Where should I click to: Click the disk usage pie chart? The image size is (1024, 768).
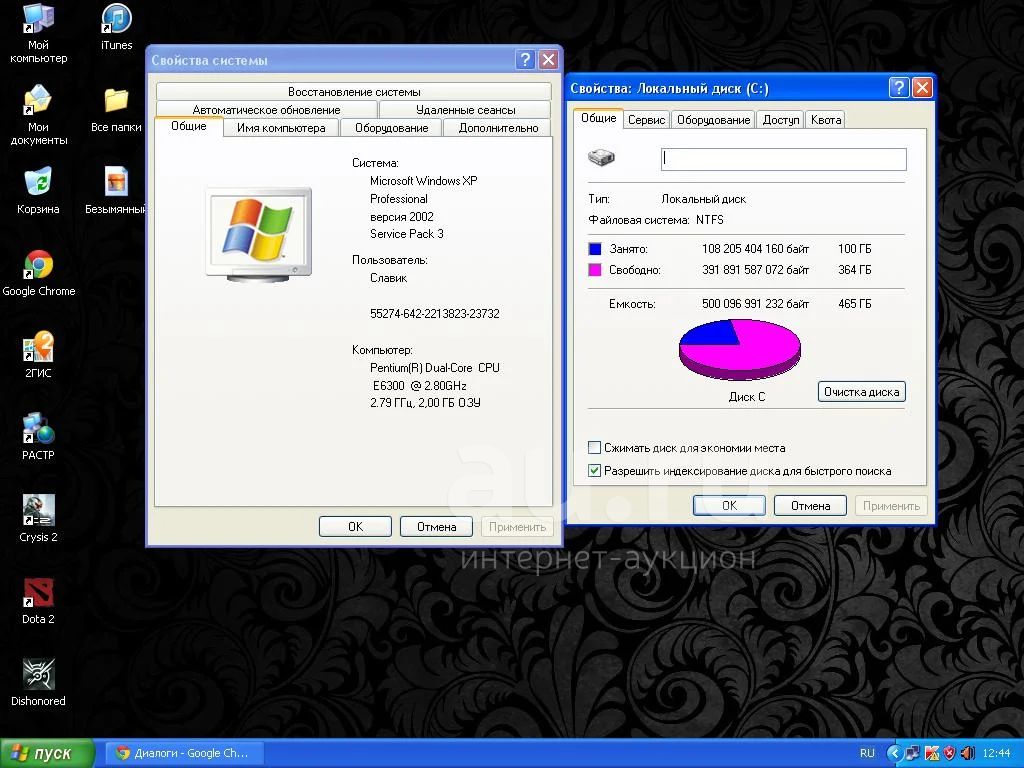click(740, 349)
